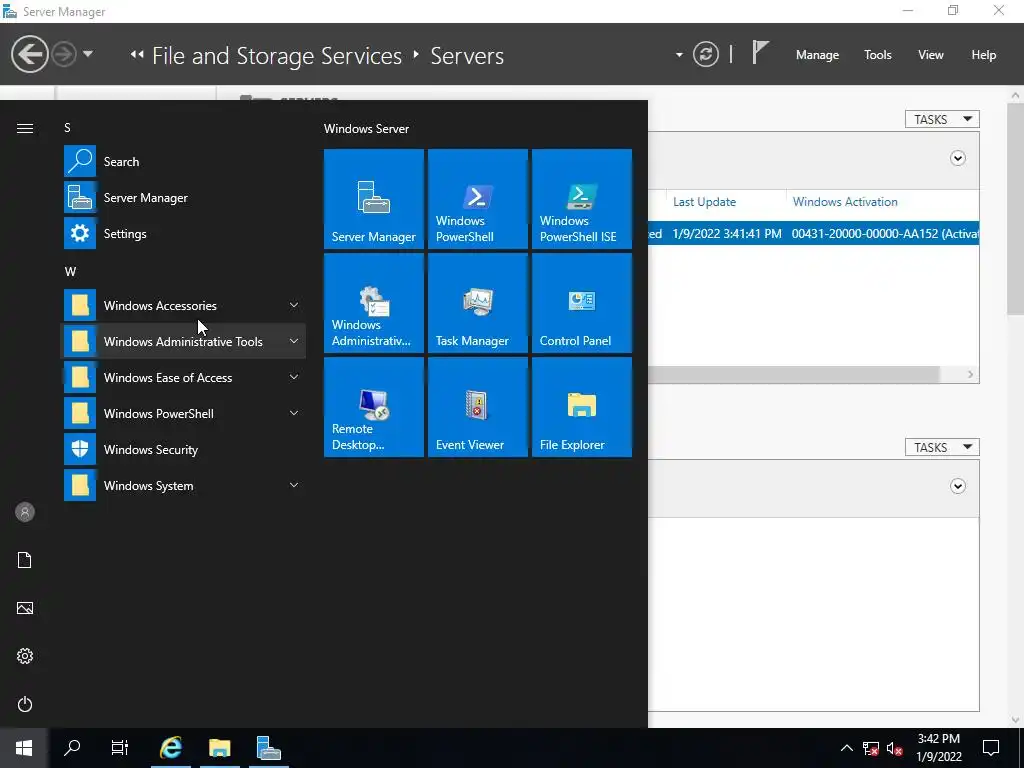Jump to the letter W group header
The image size is (1024, 768).
[x=70, y=271]
